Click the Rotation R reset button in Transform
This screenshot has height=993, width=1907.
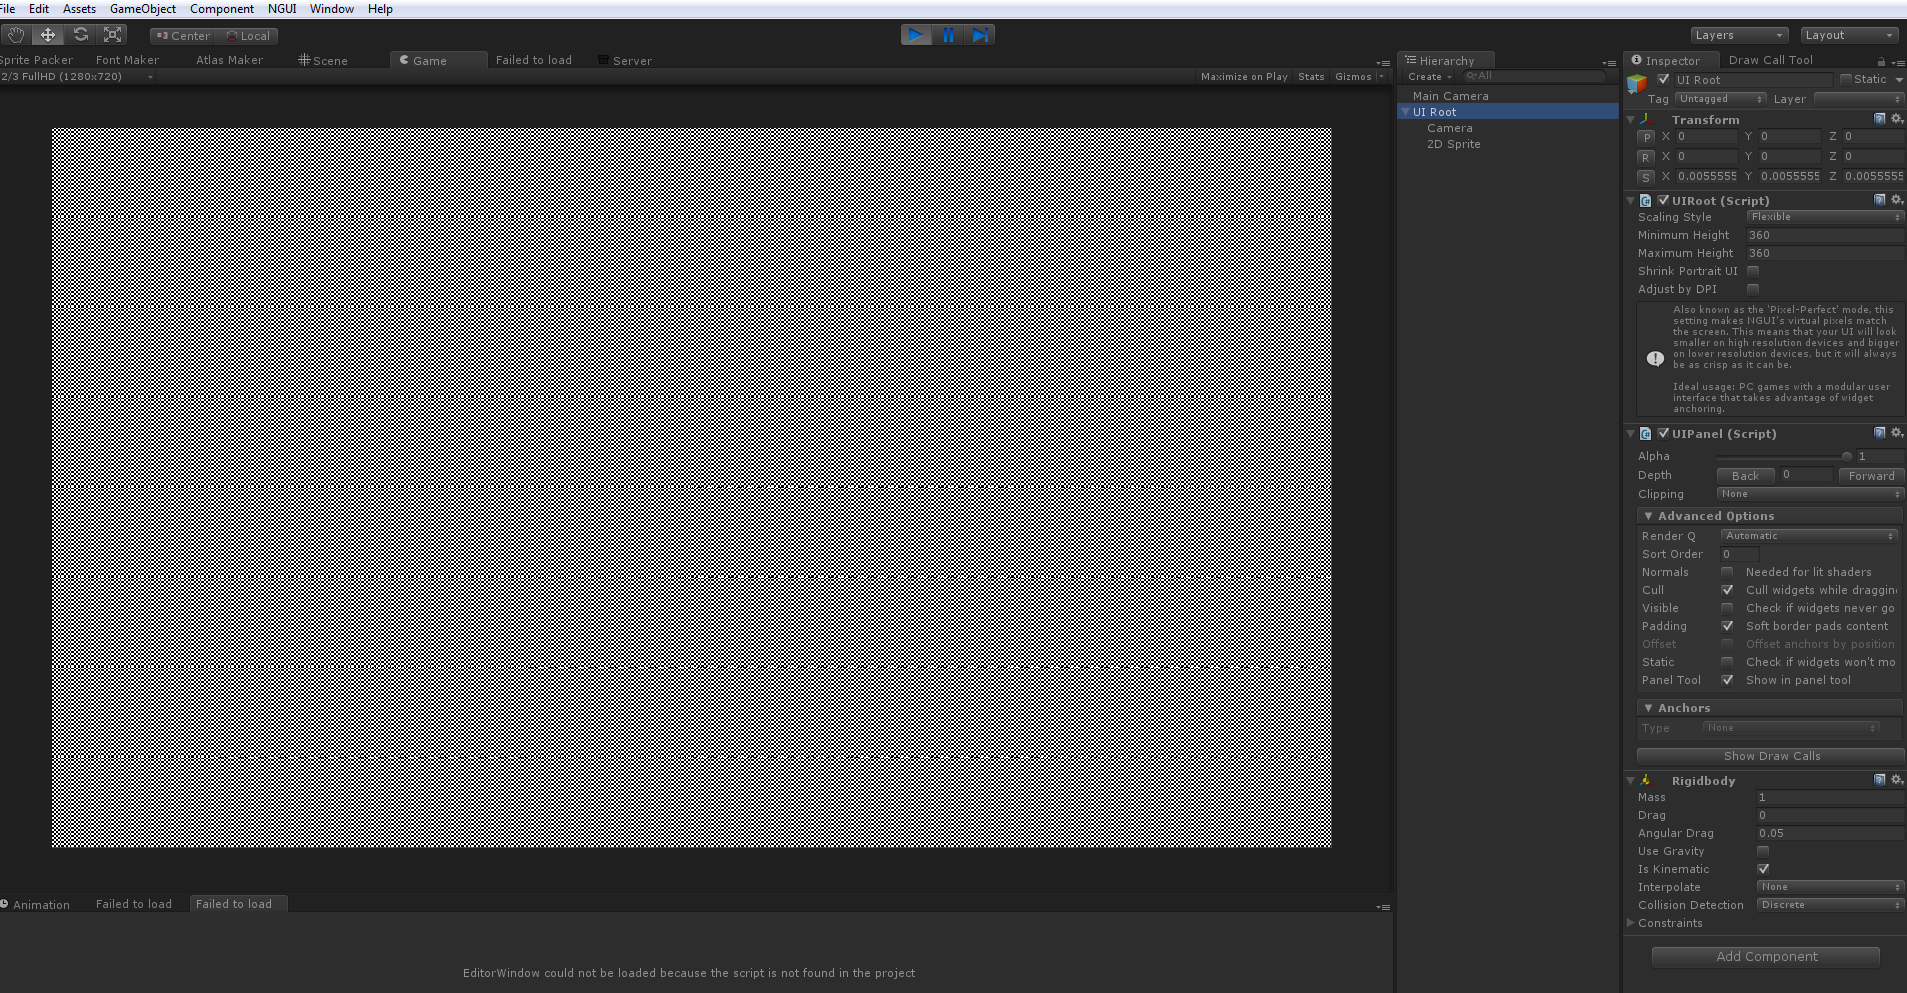tap(1646, 157)
